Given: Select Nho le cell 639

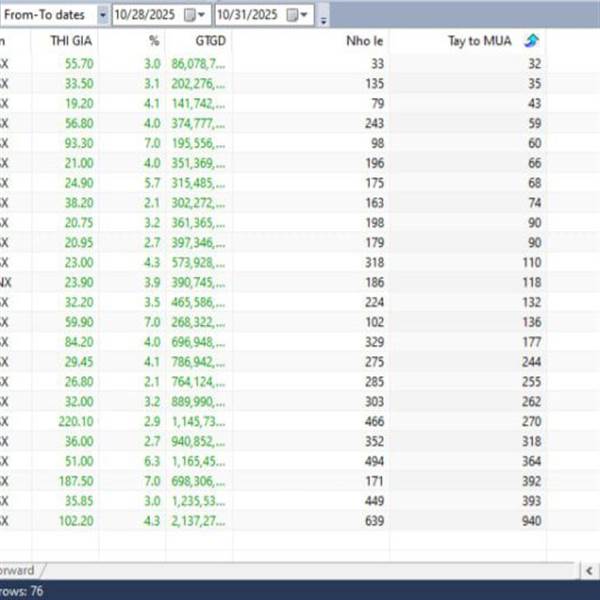Looking at the screenshot, I should [x=374, y=521].
